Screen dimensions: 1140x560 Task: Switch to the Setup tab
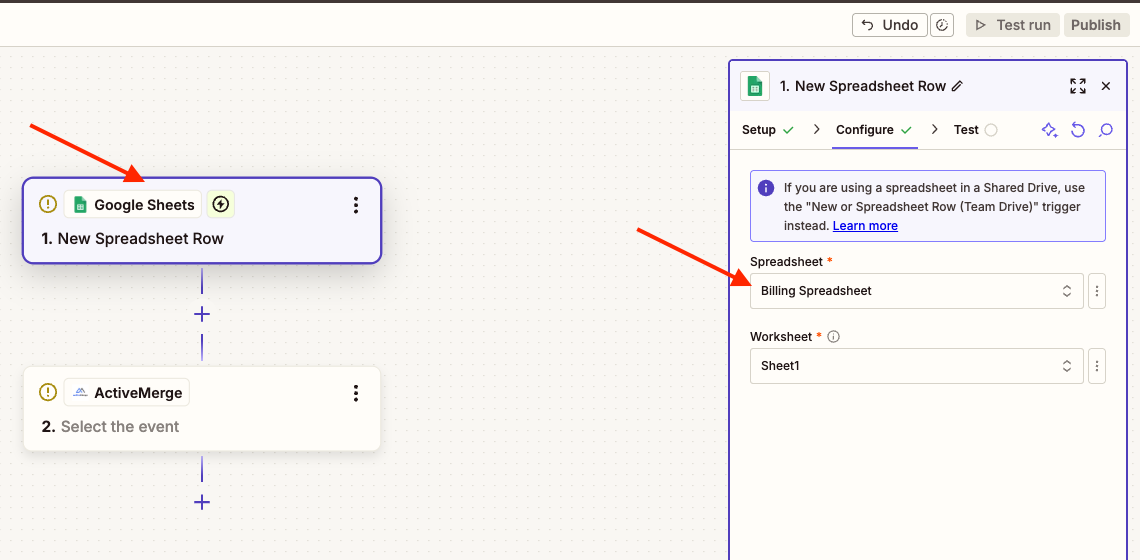click(x=767, y=130)
